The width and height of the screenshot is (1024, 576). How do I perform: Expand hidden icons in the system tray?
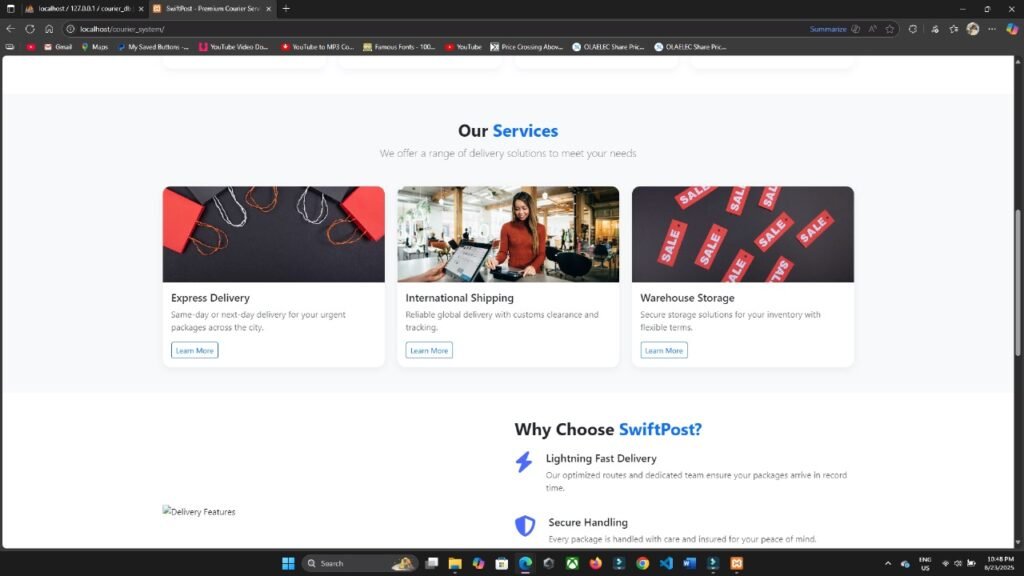(x=888, y=562)
